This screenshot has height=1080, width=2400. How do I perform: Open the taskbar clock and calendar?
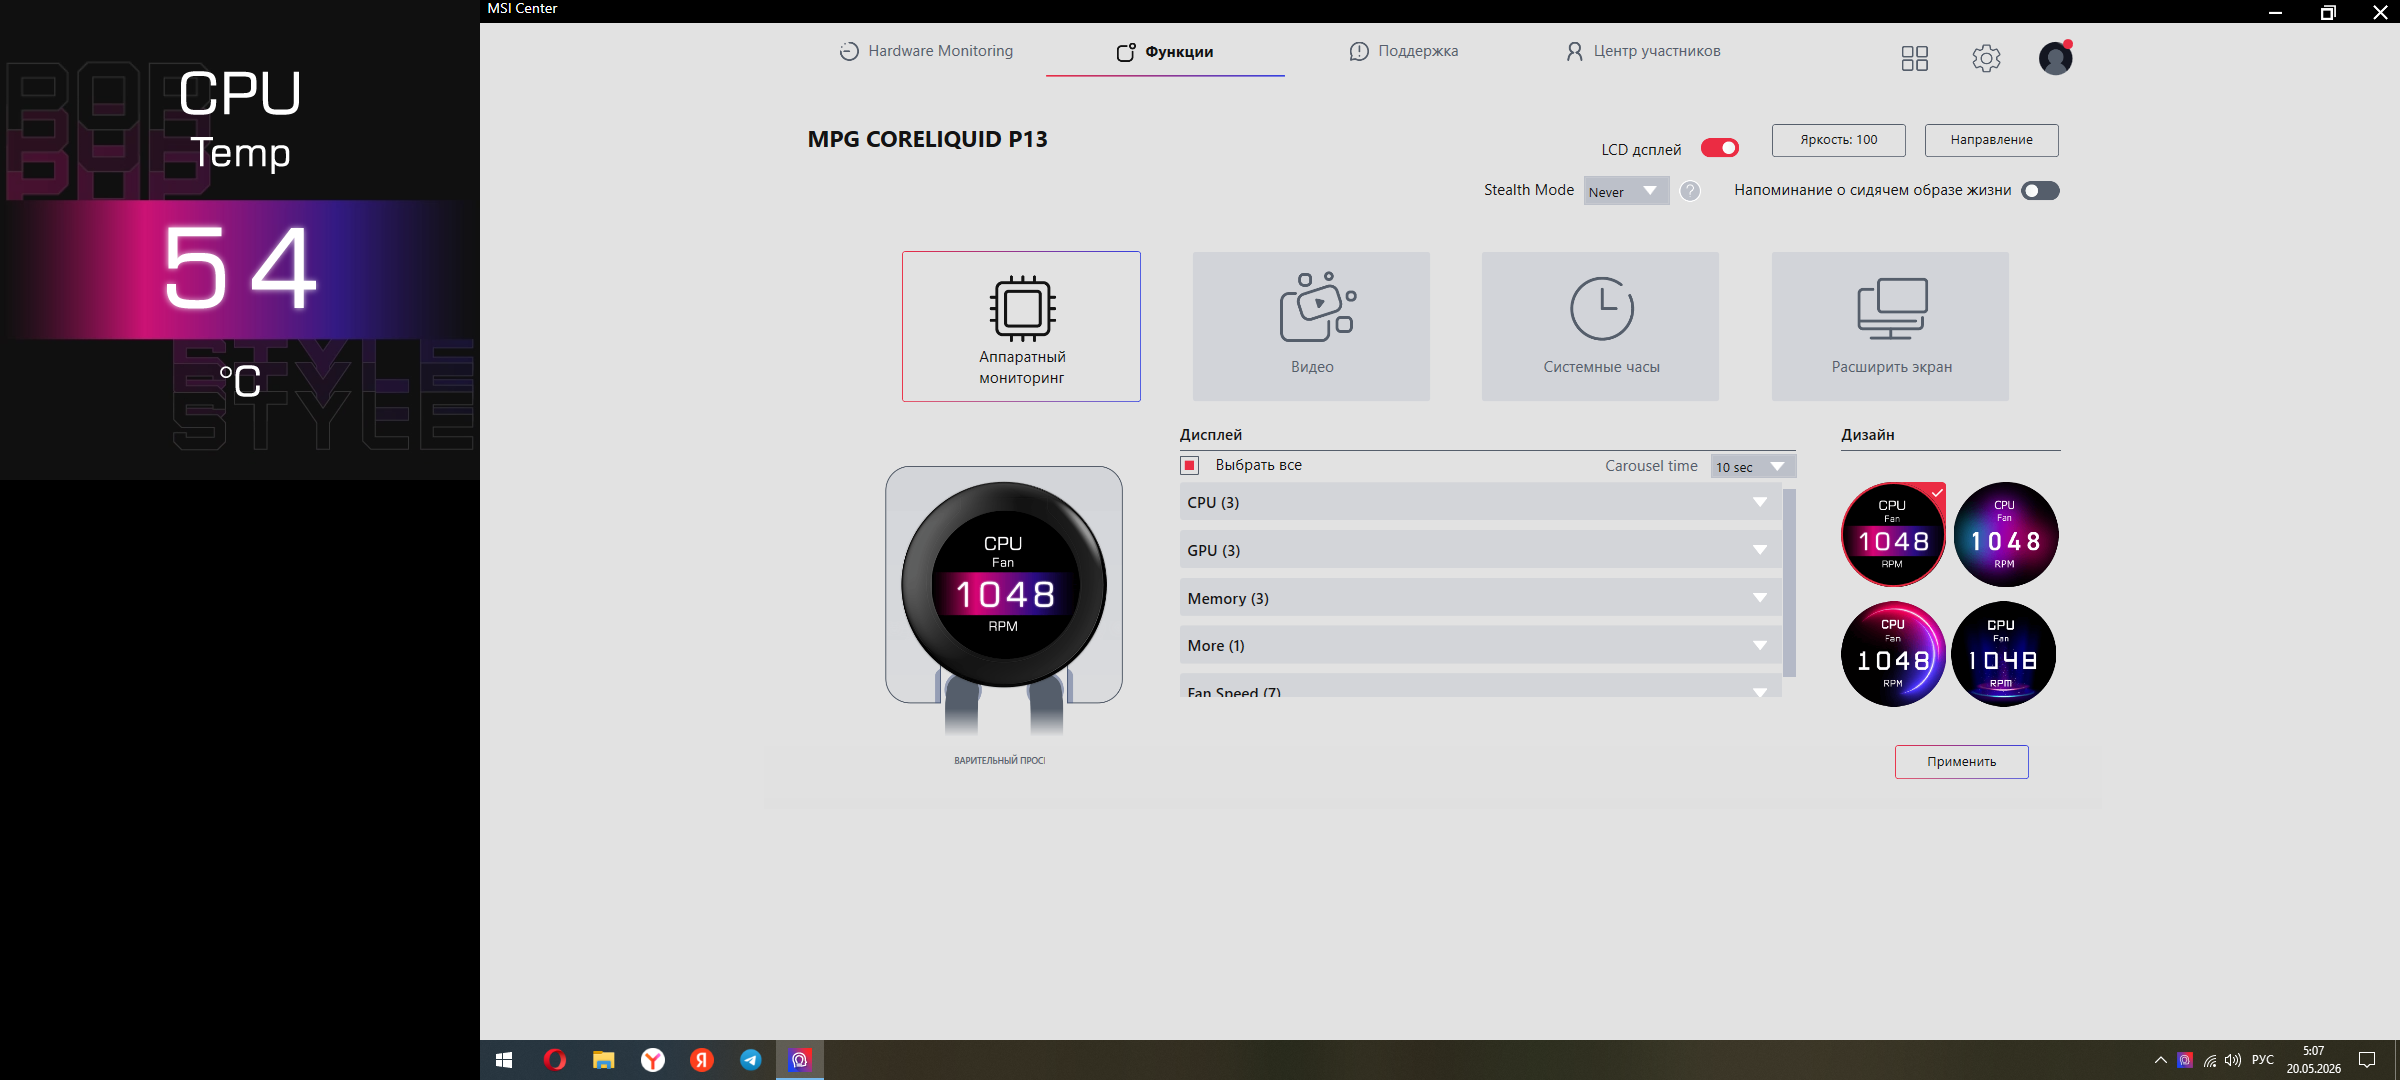pyautogui.click(x=2314, y=1060)
